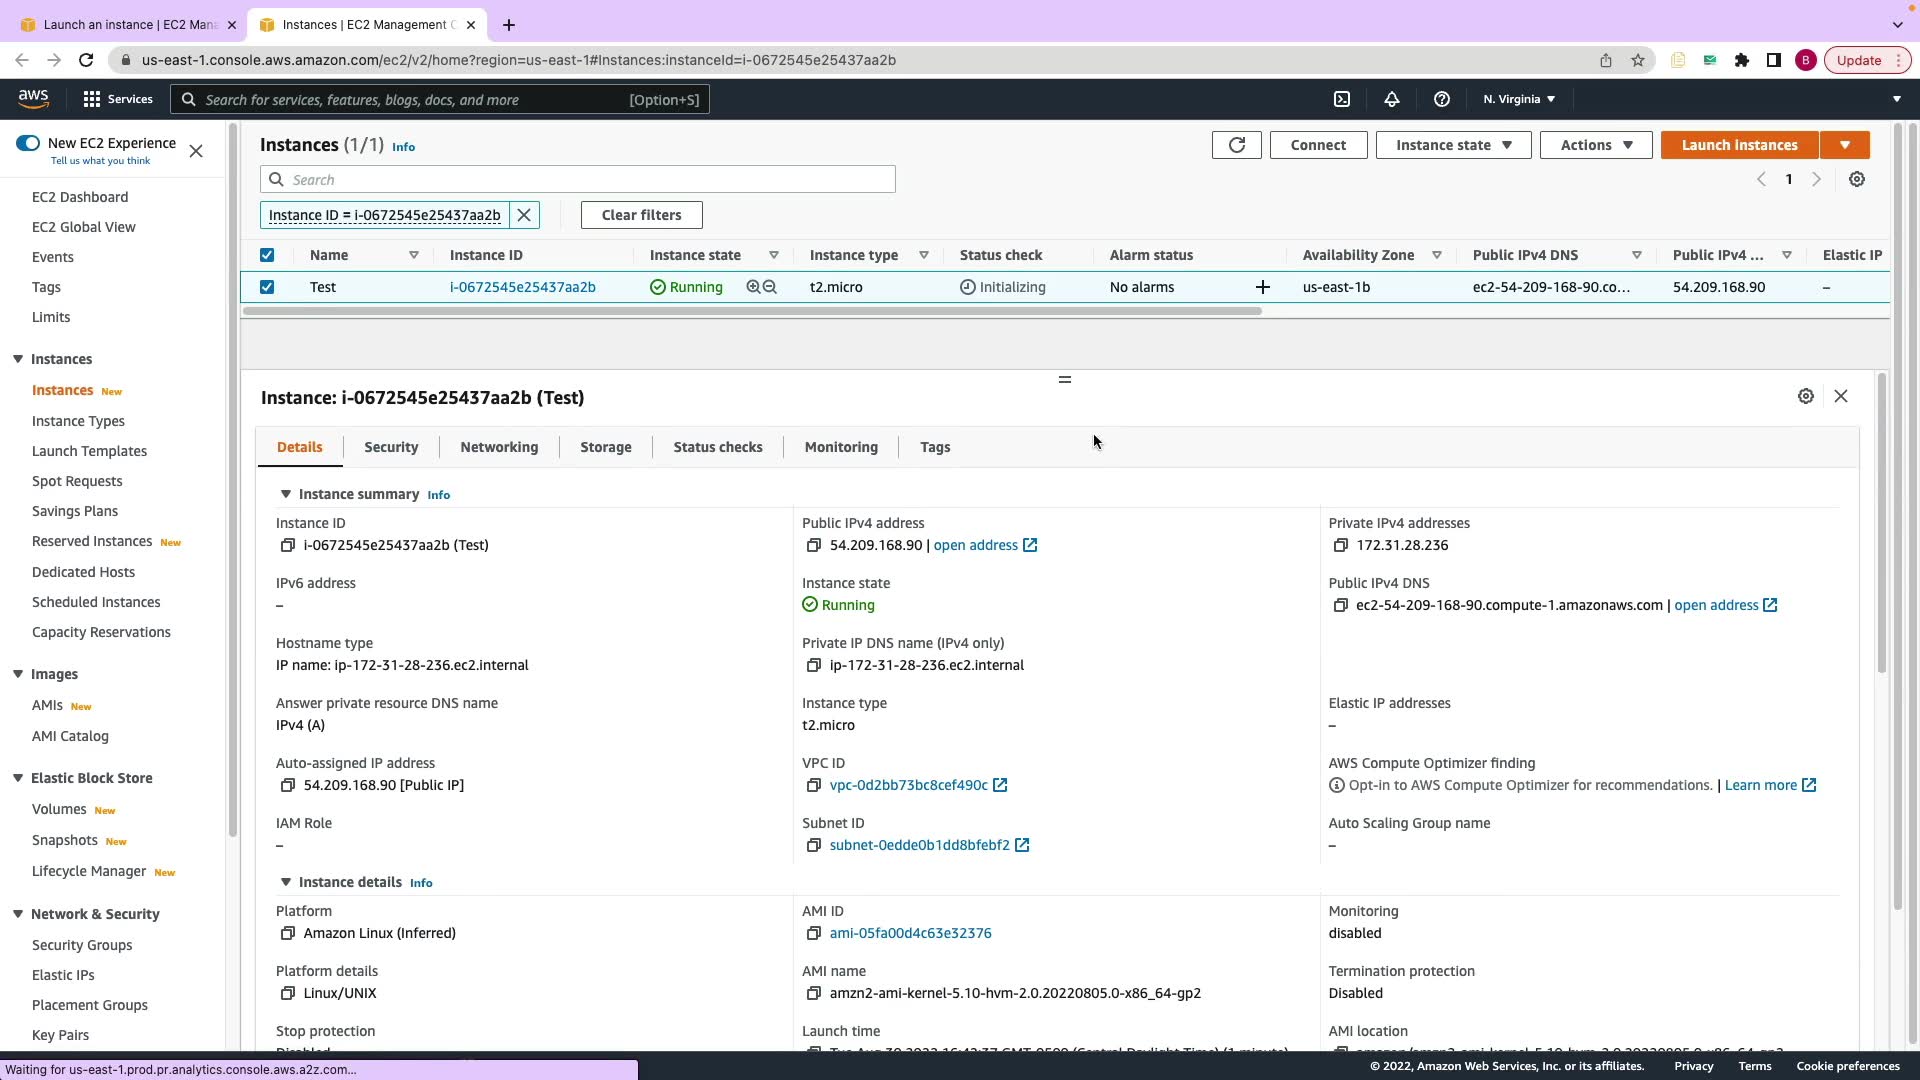
Task: Click the horizontal table scrollbar
Action: point(750,311)
